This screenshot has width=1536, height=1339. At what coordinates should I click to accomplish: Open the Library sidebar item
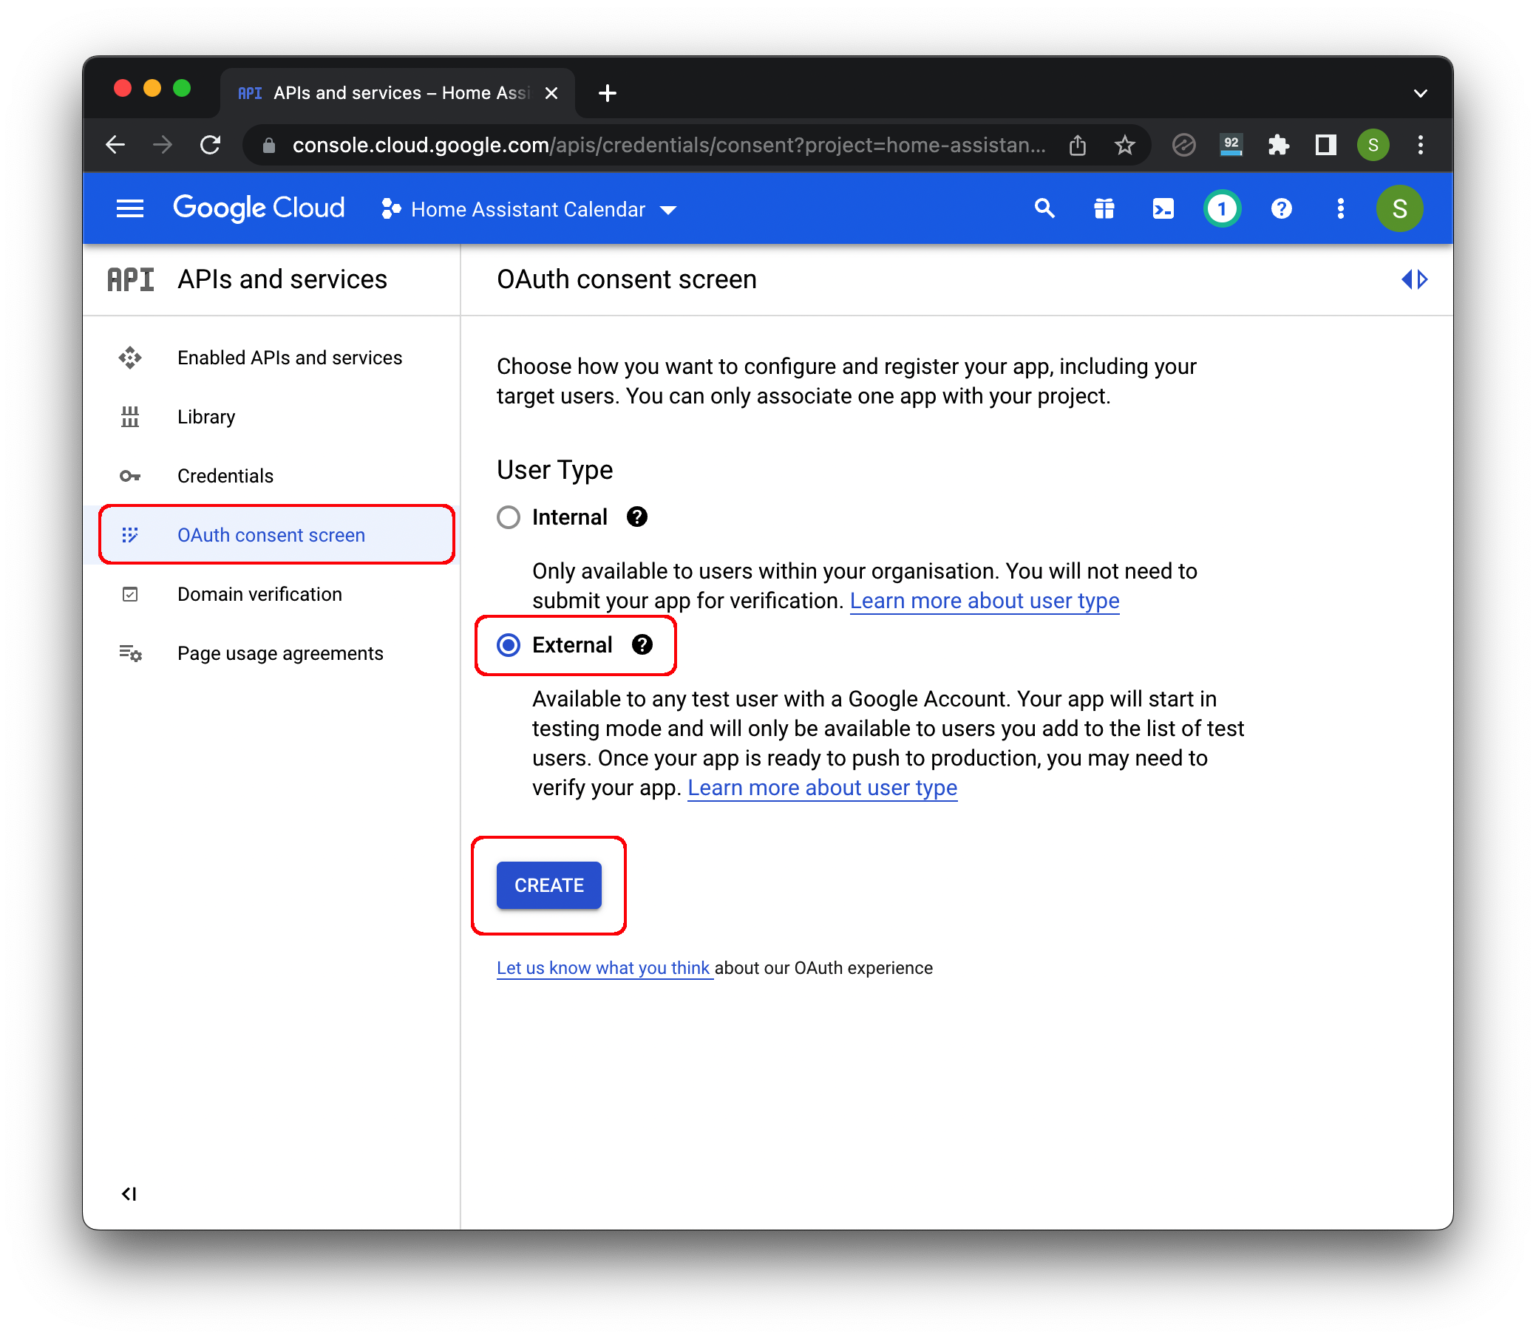point(206,417)
